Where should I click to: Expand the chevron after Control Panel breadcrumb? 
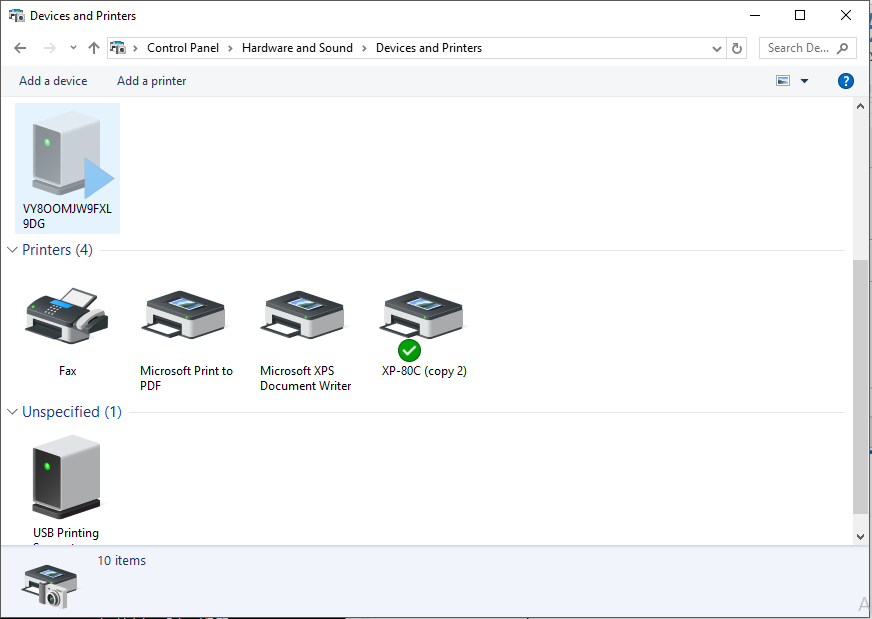click(x=230, y=48)
